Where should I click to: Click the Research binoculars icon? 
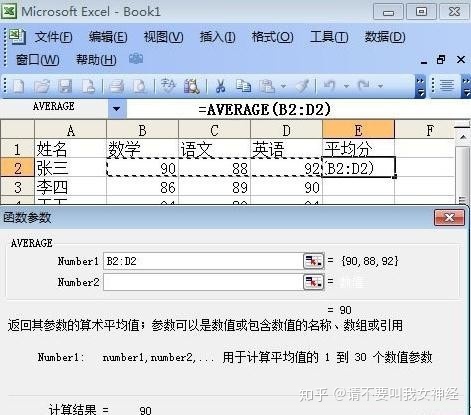(x=192, y=86)
